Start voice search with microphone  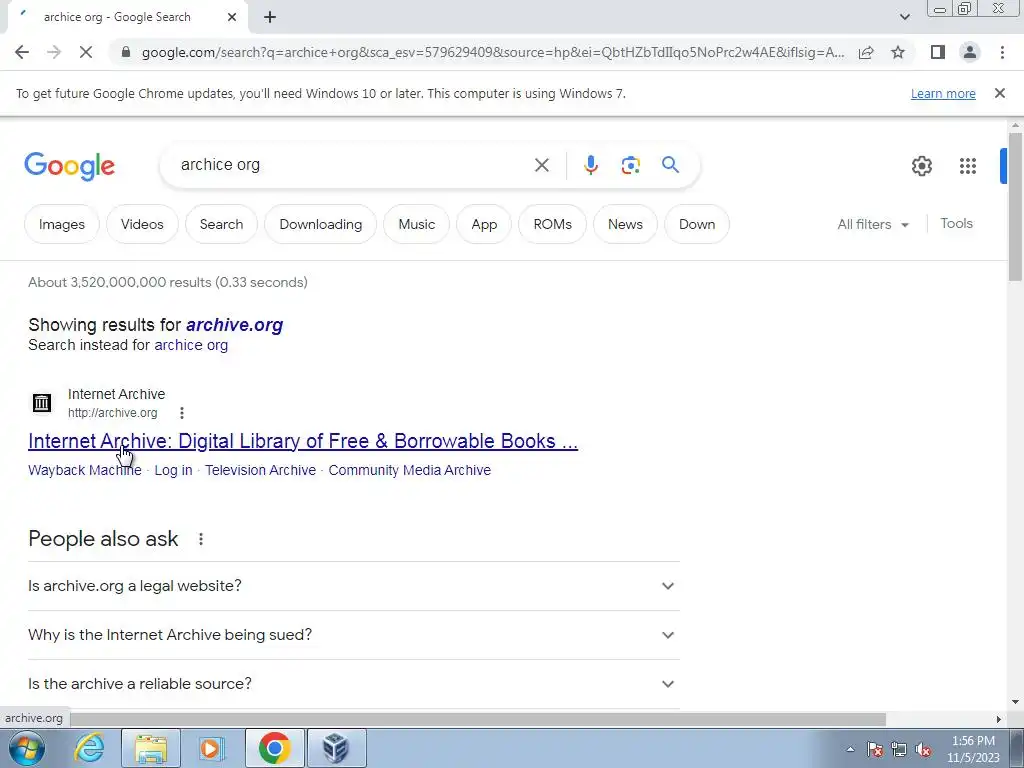pyautogui.click(x=590, y=165)
